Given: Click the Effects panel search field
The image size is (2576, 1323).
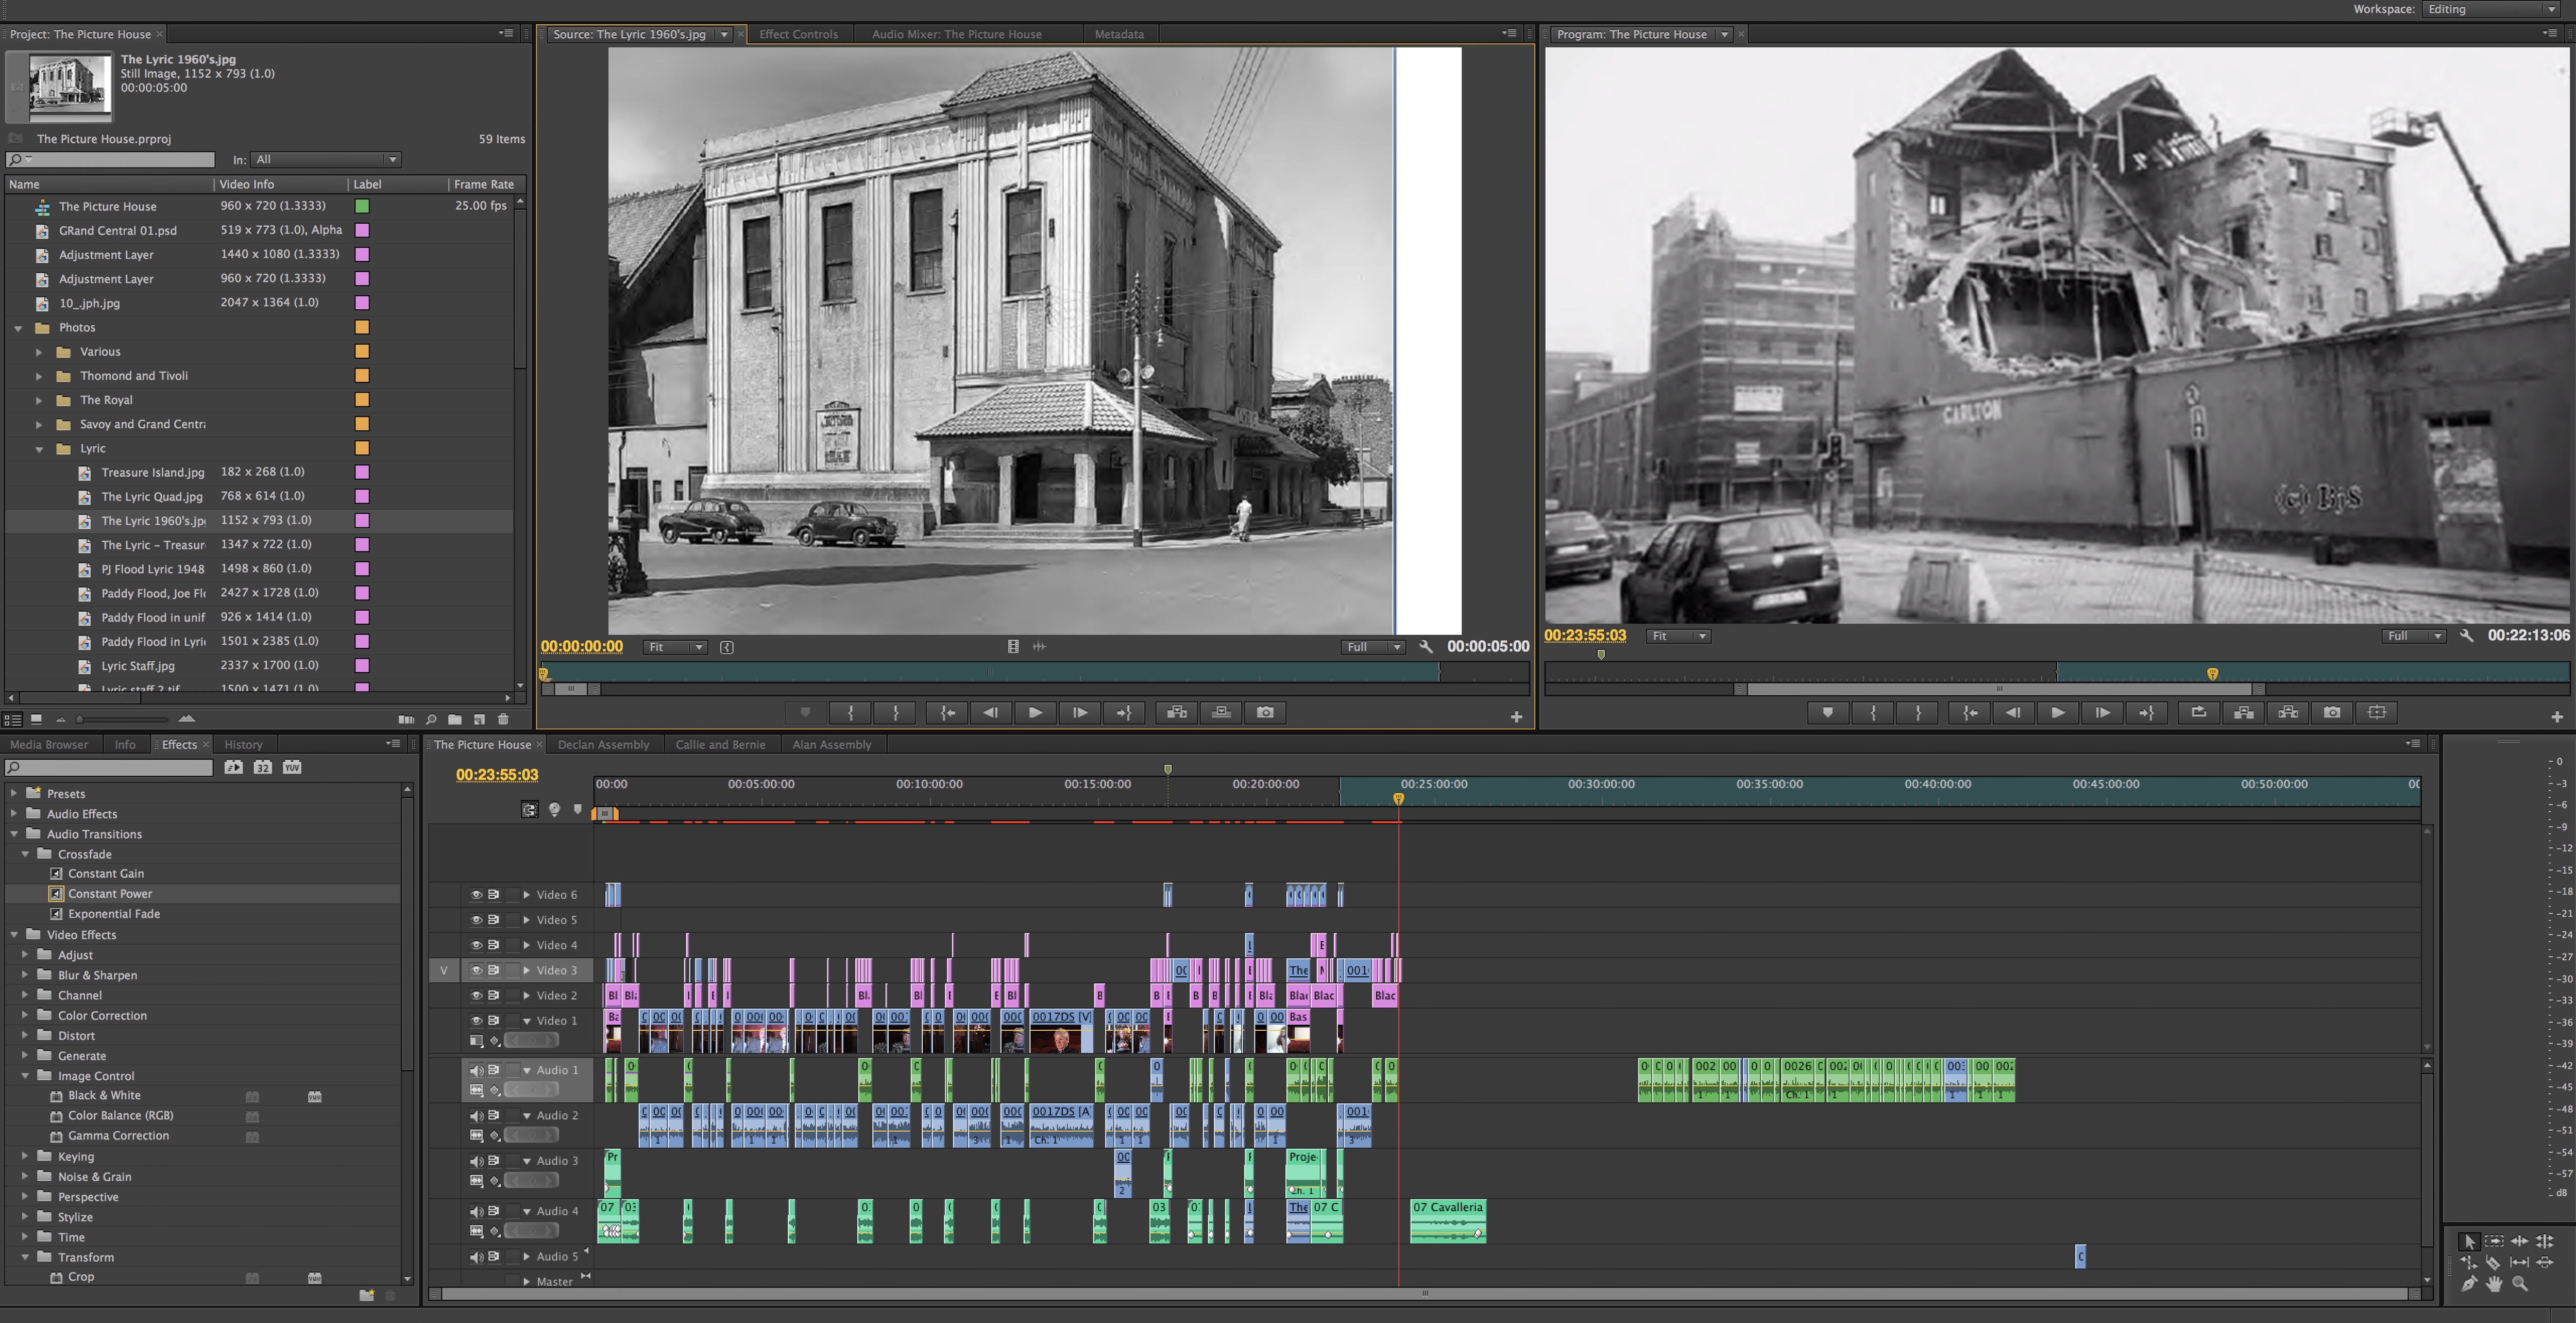Looking at the screenshot, I should click(x=110, y=768).
